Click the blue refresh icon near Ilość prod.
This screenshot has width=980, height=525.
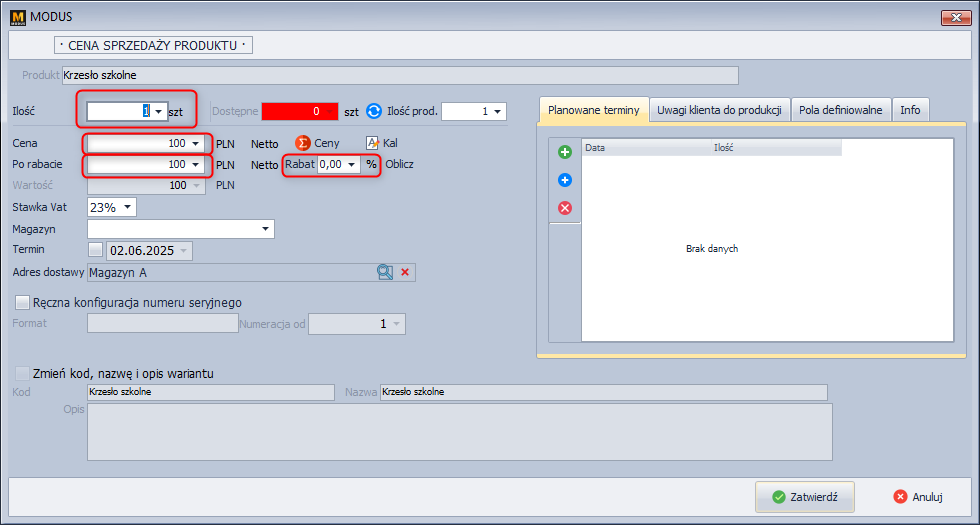pyautogui.click(x=374, y=111)
